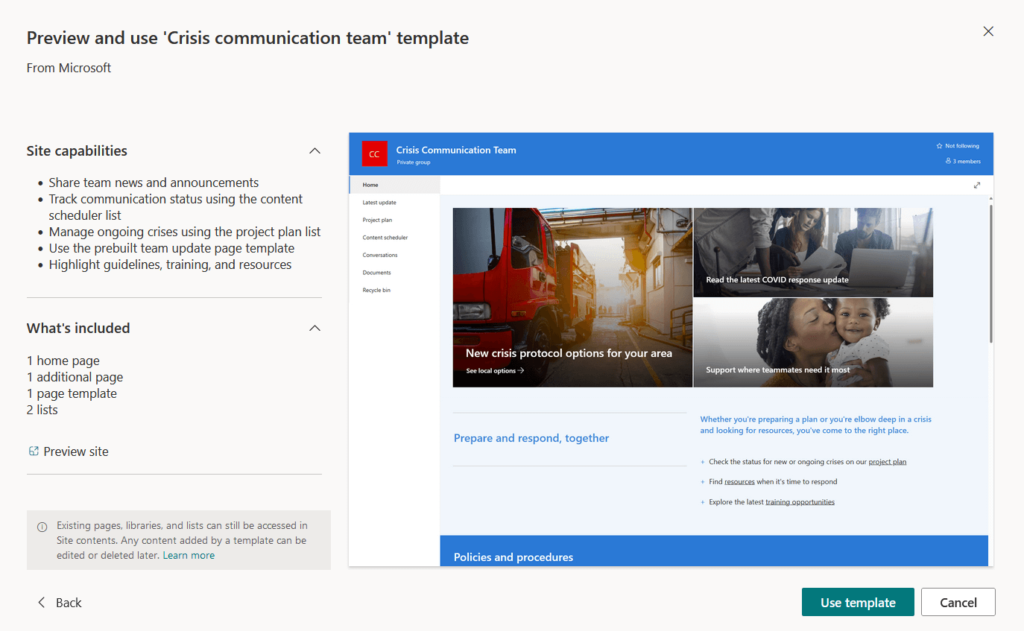Image resolution: width=1024 pixels, height=631 pixels.
Task: Close the template preview dialog
Action: tap(988, 31)
